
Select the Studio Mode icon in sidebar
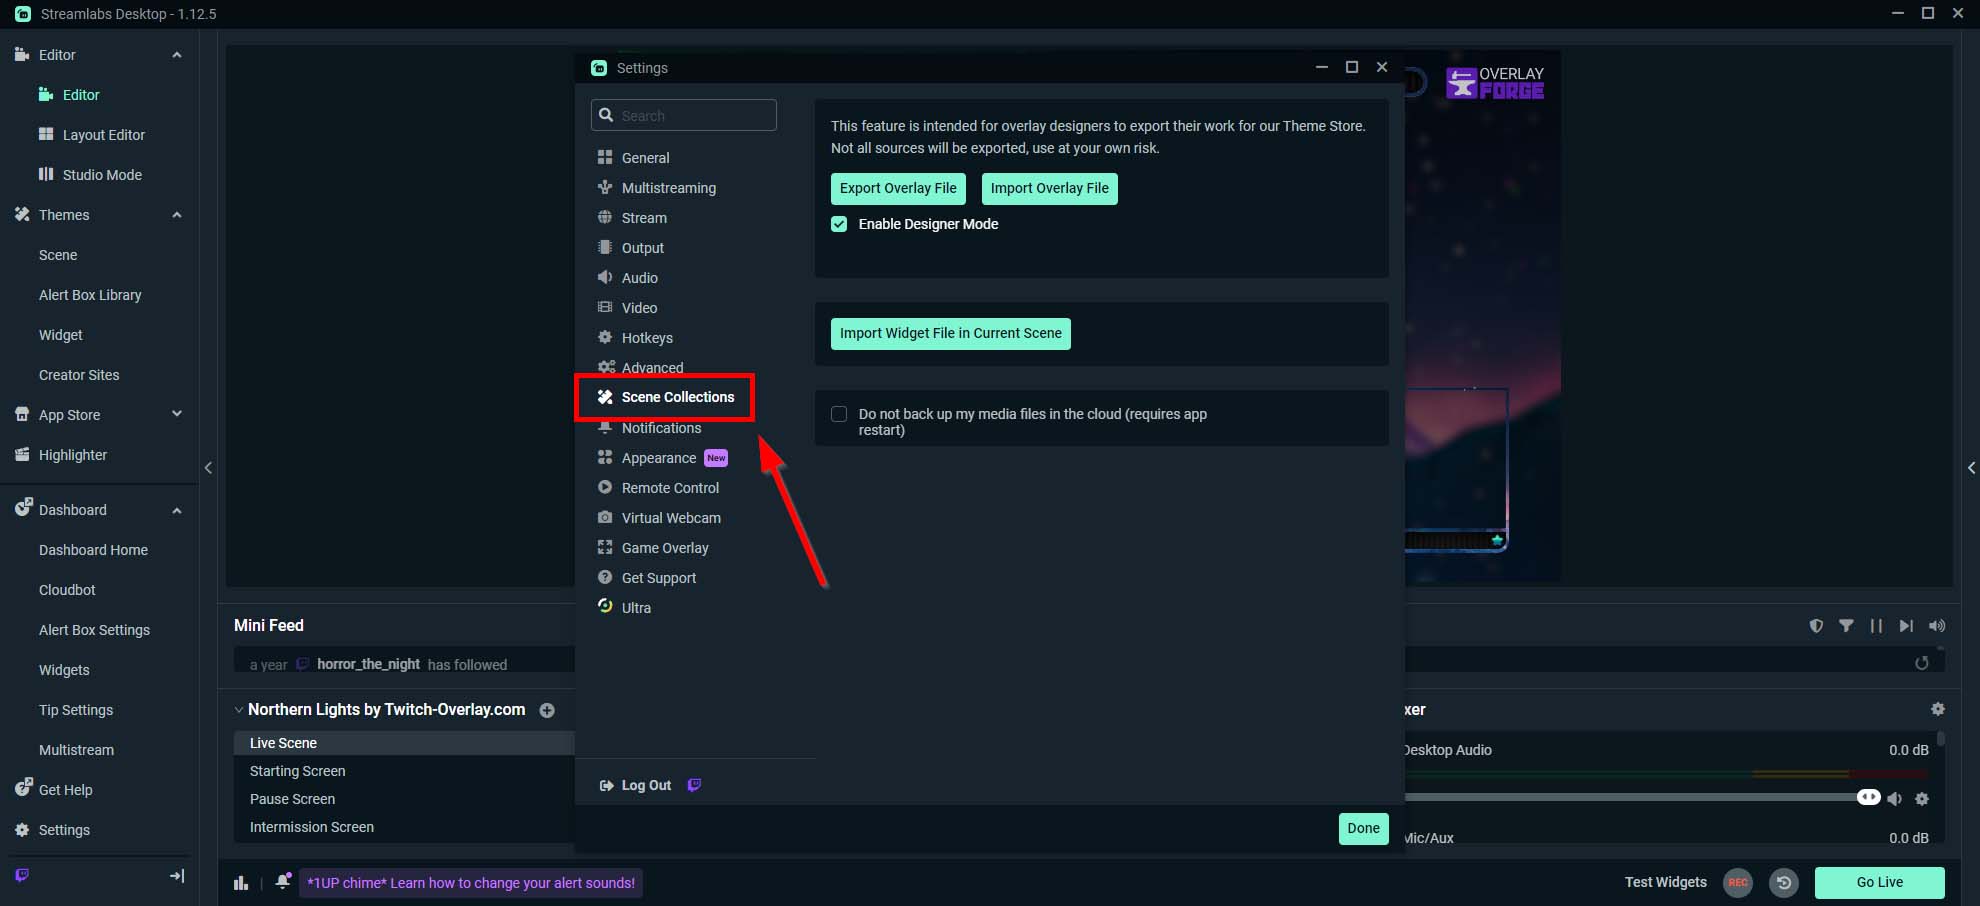point(47,174)
